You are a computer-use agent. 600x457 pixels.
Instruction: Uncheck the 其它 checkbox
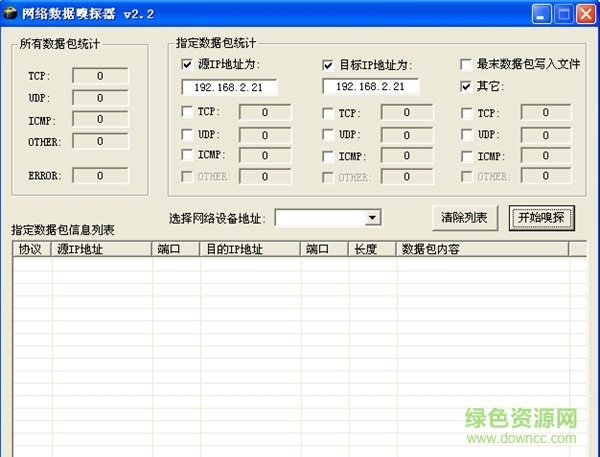tap(467, 87)
